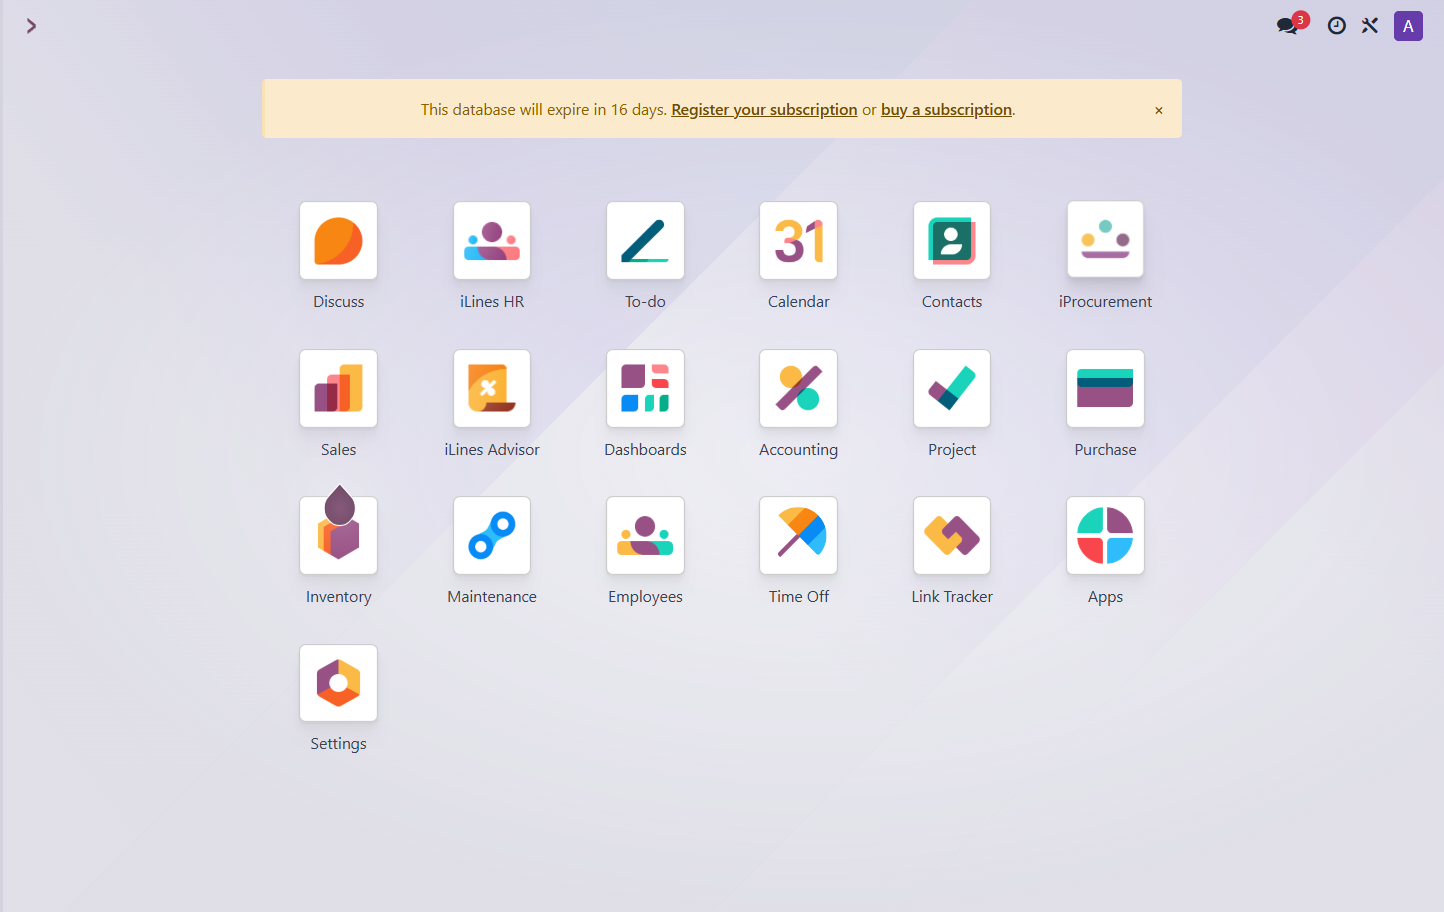The image size is (1444, 912).
Task: Open the debug tools menu
Action: click(x=1370, y=26)
